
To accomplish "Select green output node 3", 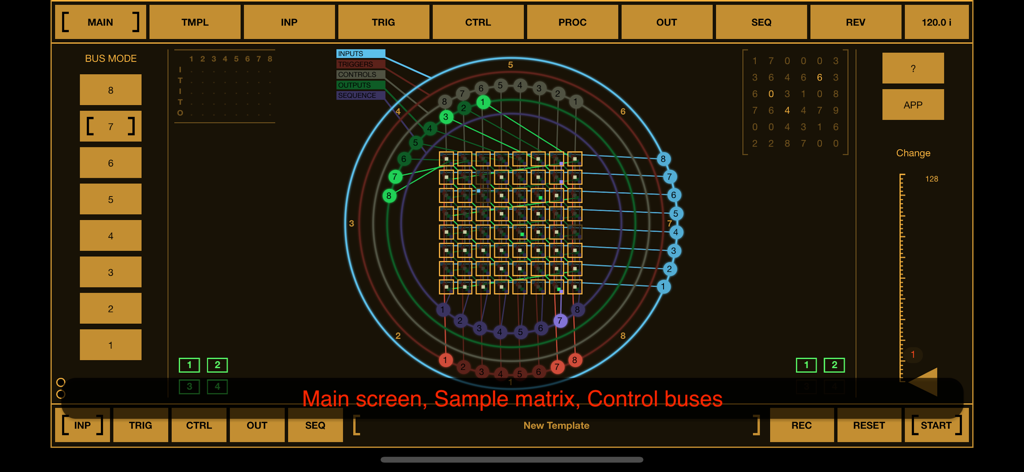I will coord(446,117).
